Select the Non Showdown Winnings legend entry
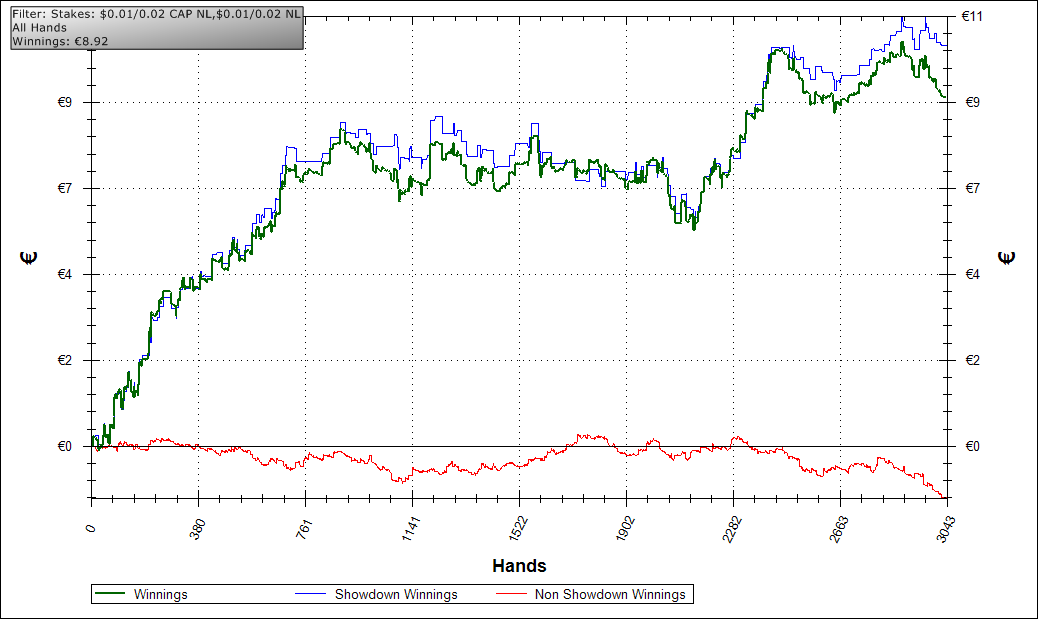The height and width of the screenshot is (619, 1038). pyautogui.click(x=610, y=594)
